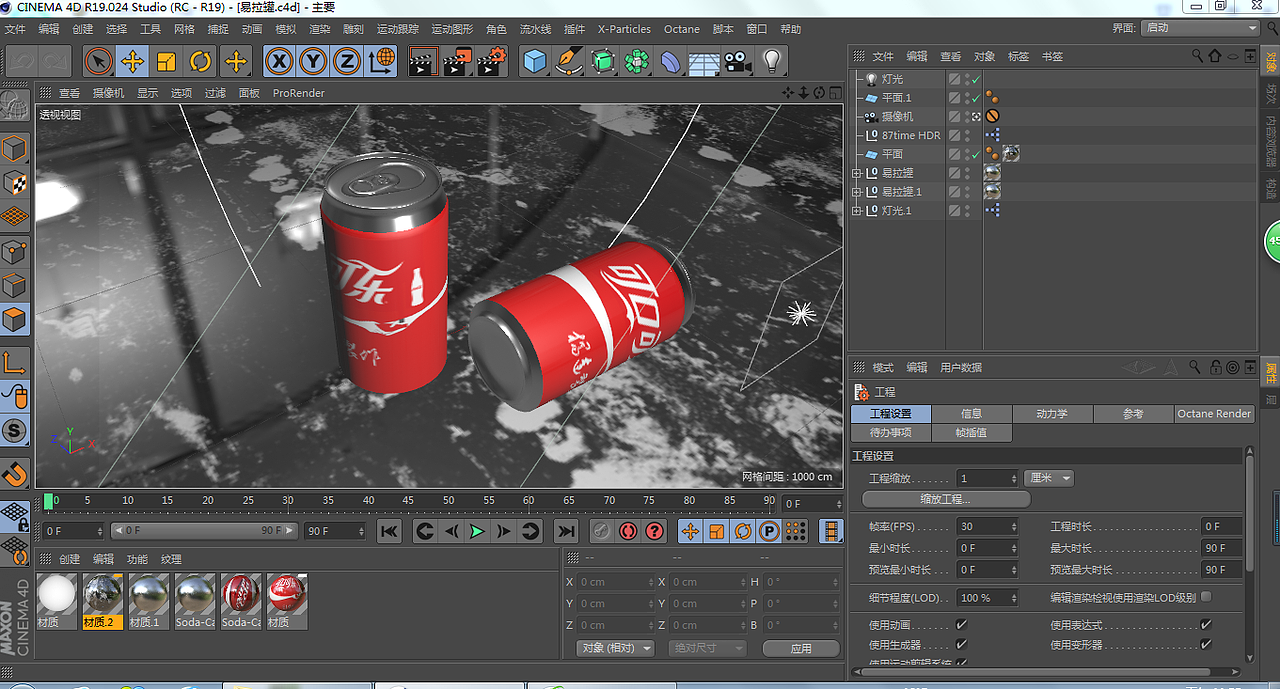Toggle the 使用表达式 checkbox
This screenshot has width=1280, height=689.
coord(1206,625)
